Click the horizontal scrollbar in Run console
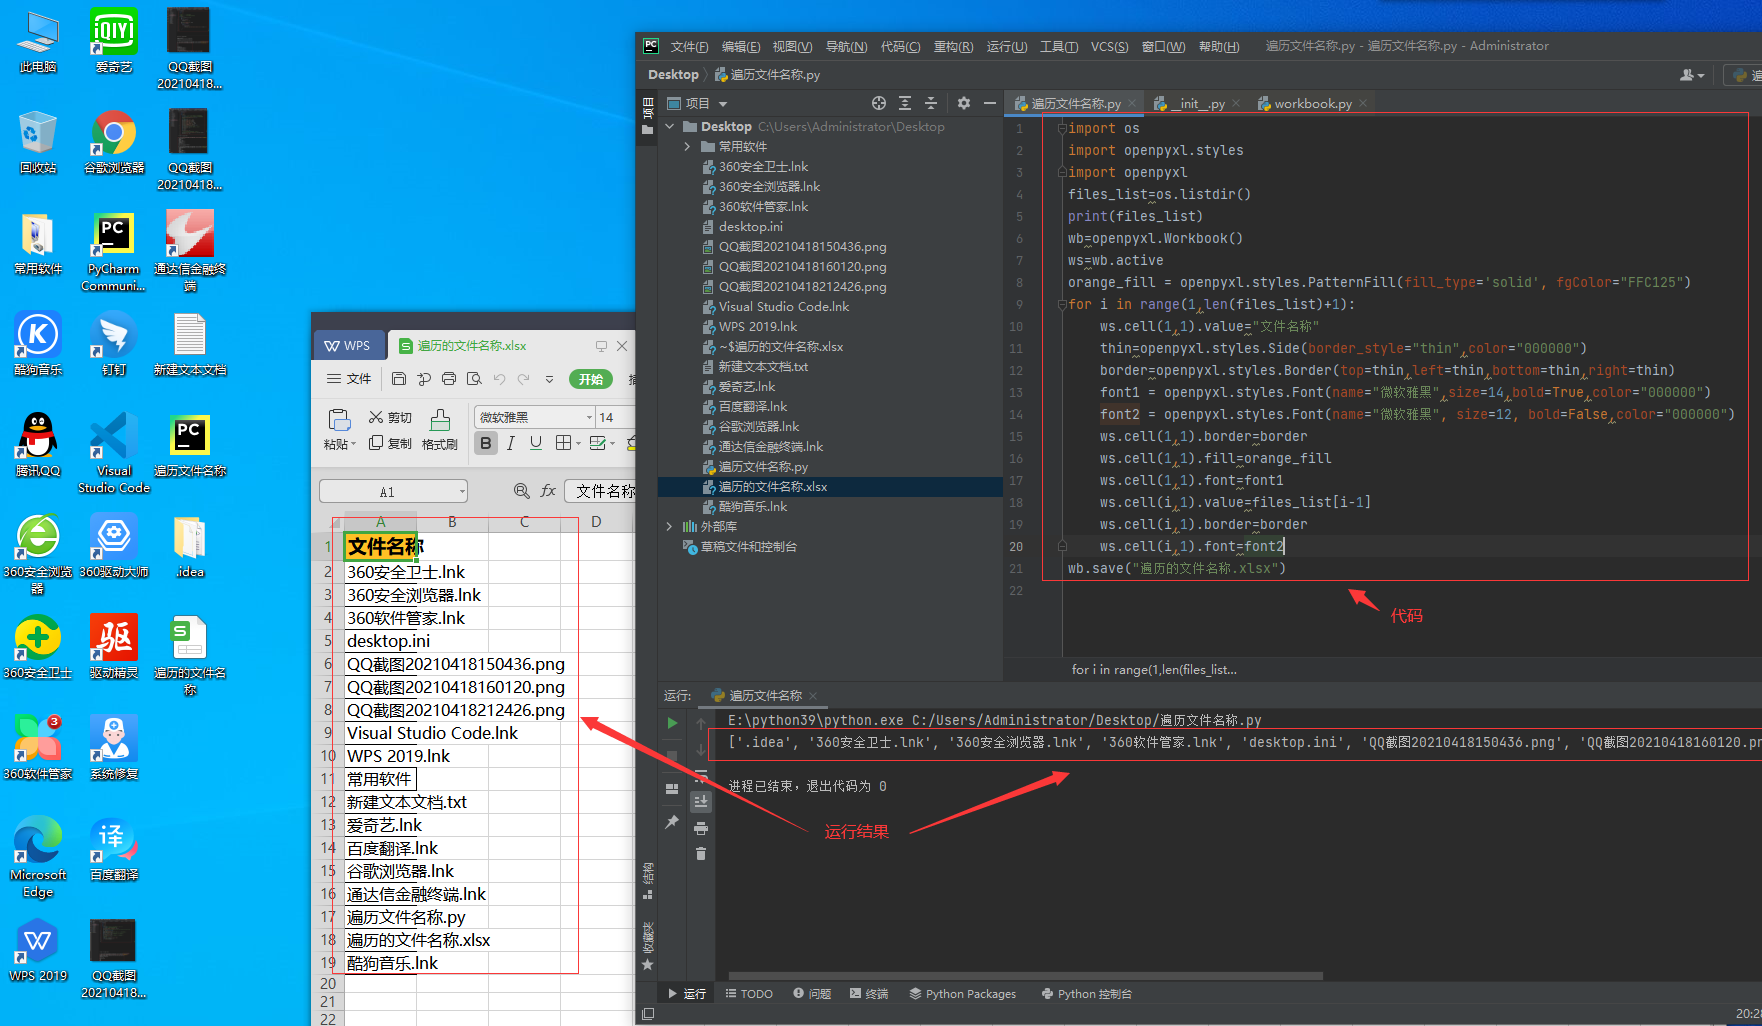Image resolution: width=1762 pixels, height=1026 pixels. click(1025, 976)
